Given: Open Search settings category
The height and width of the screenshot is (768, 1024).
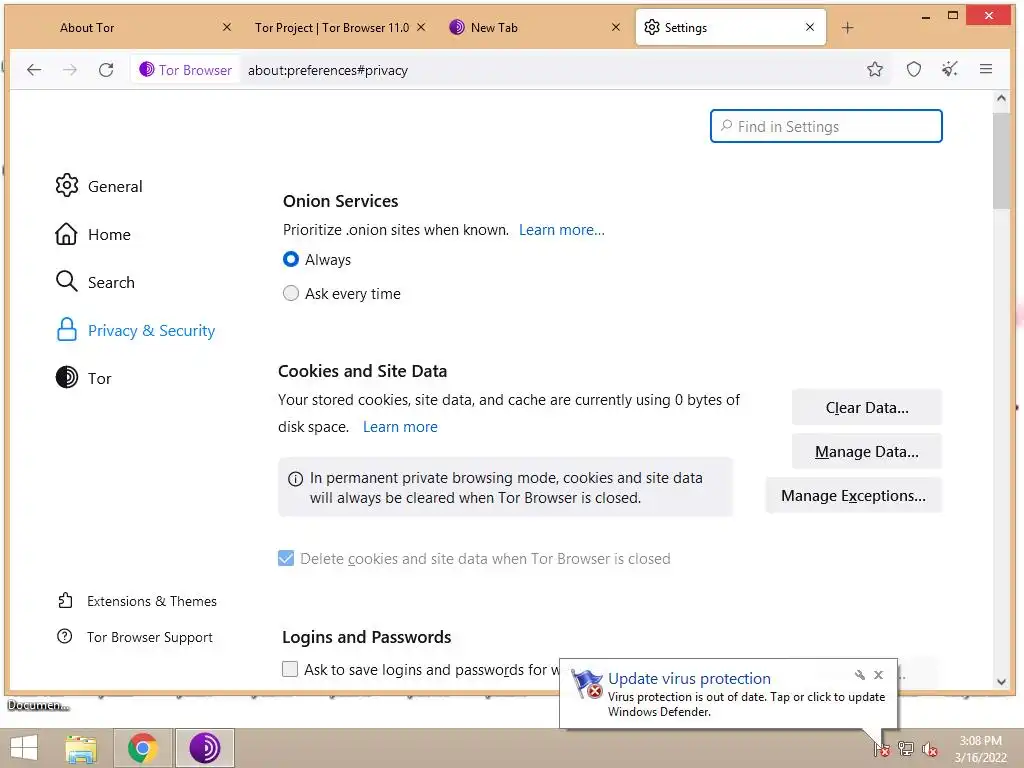Looking at the screenshot, I should coord(111,282).
